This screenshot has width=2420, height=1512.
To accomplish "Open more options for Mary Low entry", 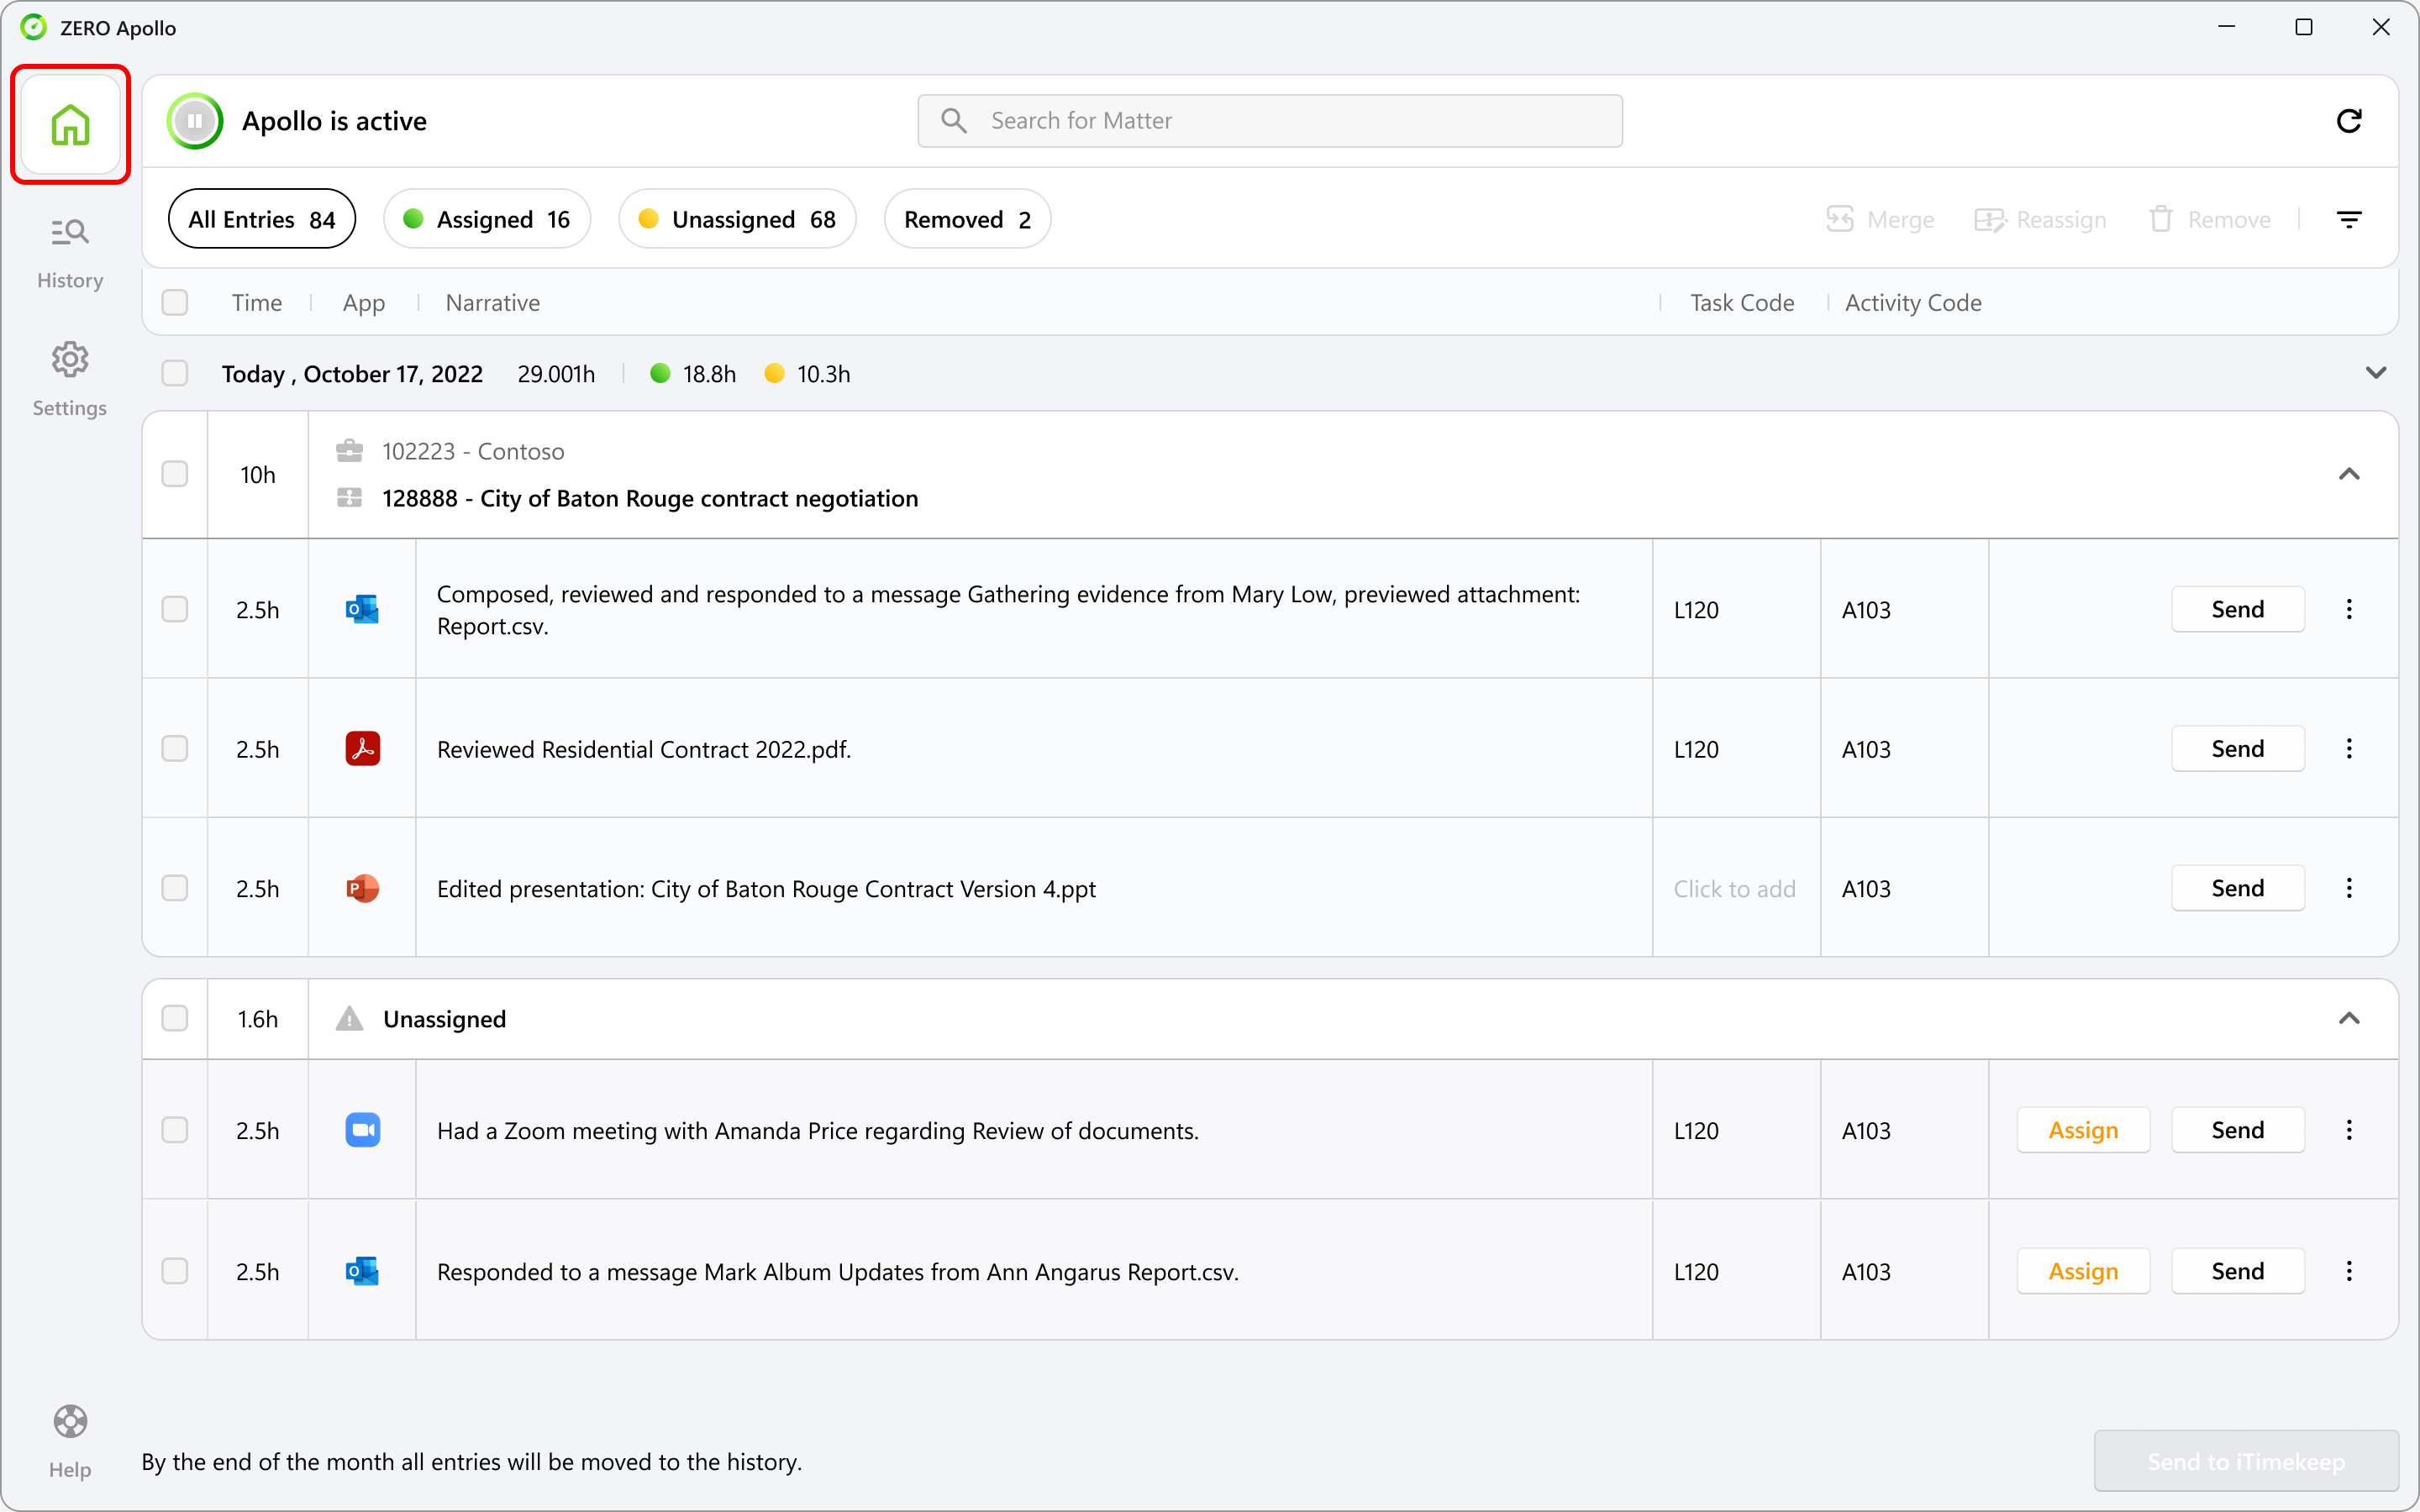I will click(x=2349, y=609).
